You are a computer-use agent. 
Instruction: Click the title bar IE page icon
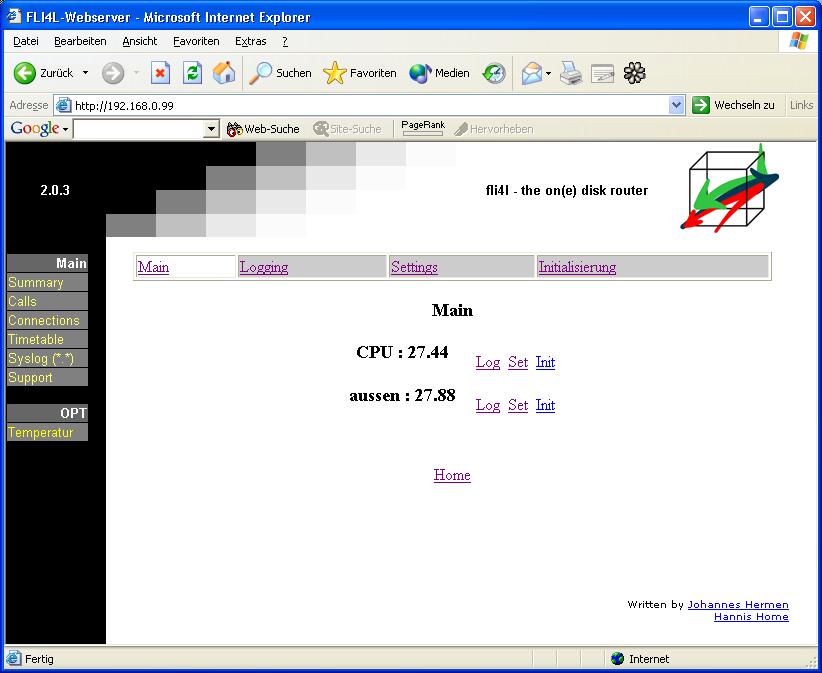tap(14, 17)
